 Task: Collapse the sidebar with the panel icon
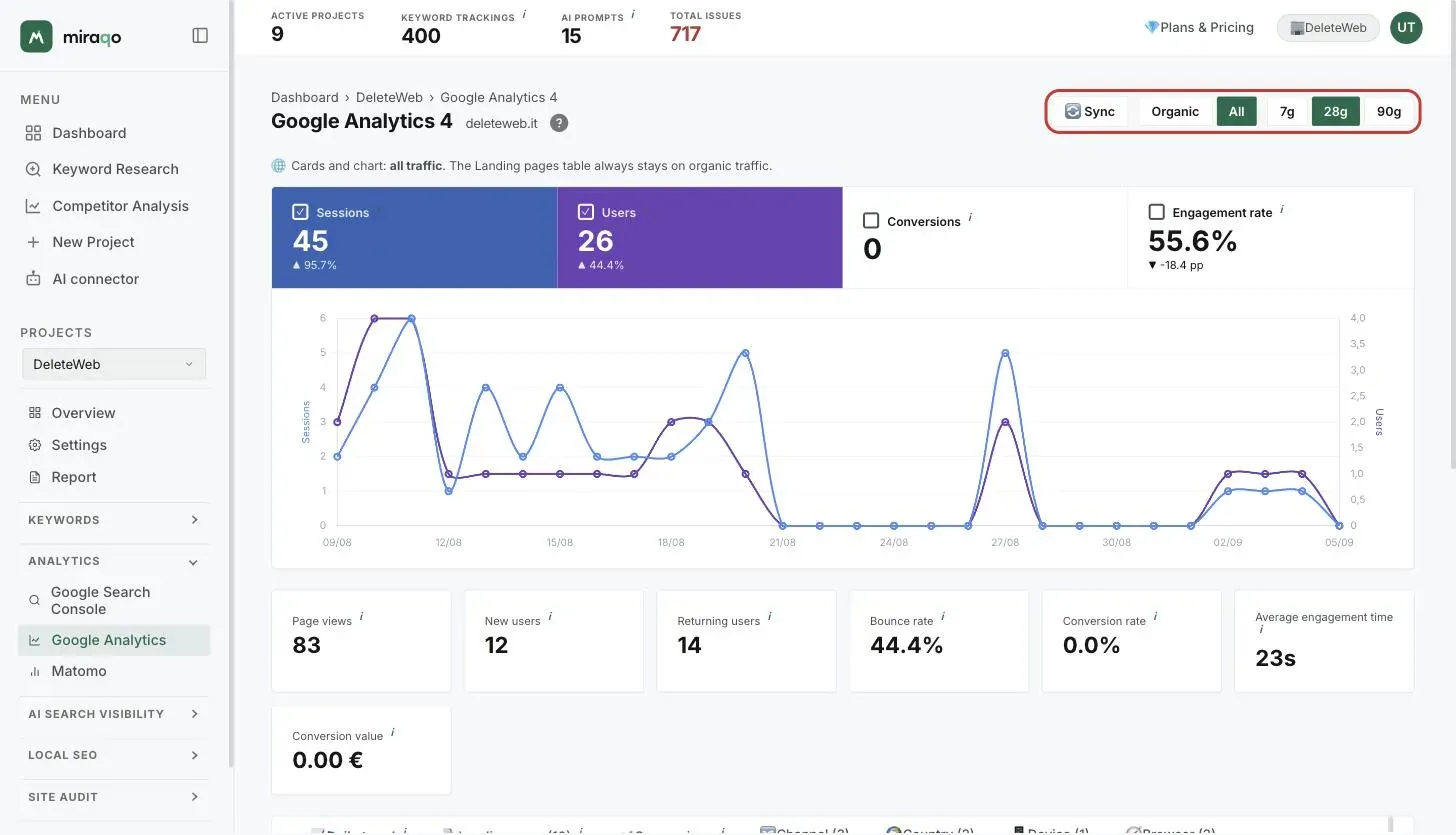coord(200,36)
